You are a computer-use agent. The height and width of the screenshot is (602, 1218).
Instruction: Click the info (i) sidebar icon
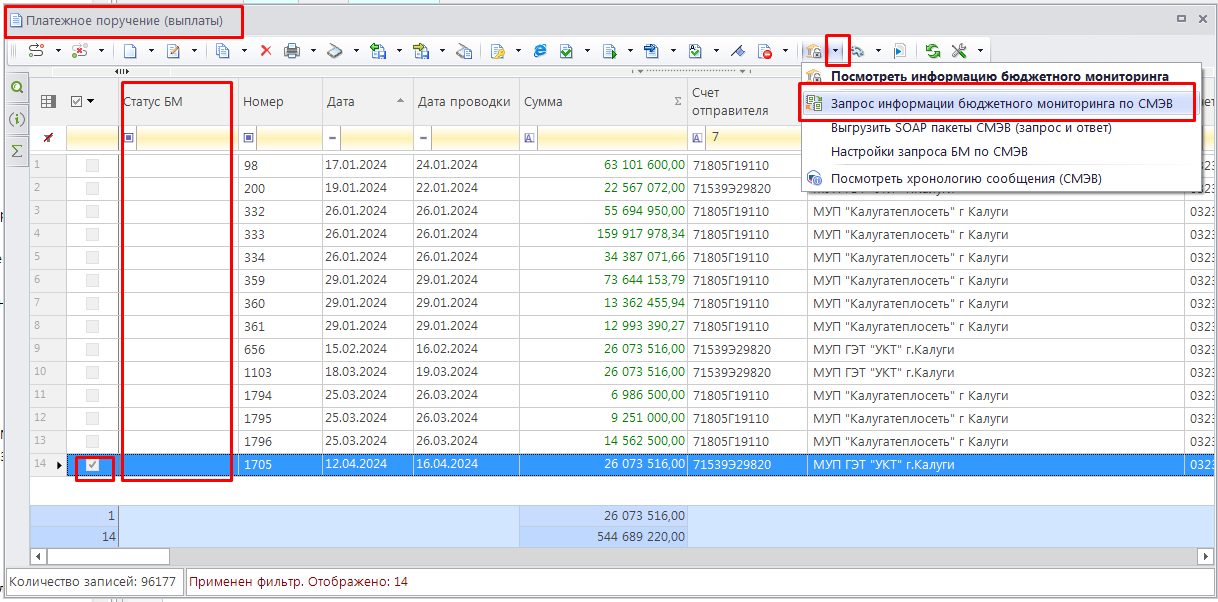(x=16, y=119)
